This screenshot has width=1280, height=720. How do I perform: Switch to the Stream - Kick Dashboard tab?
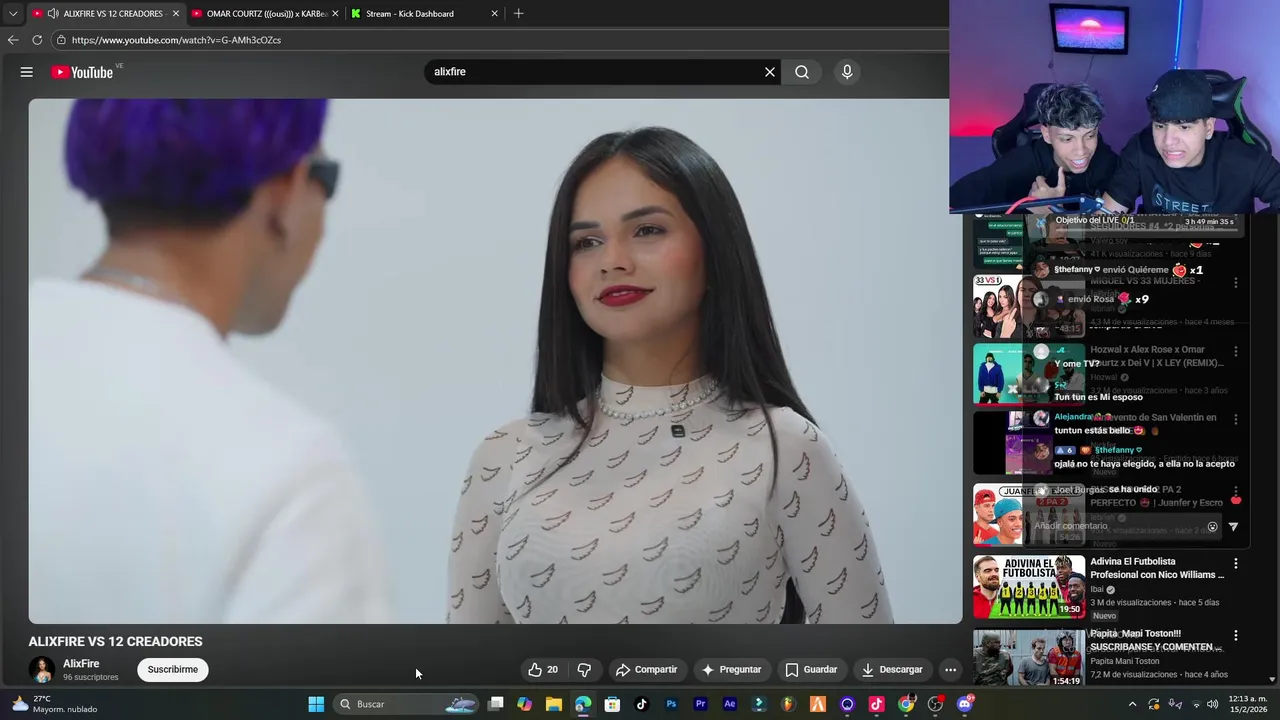point(425,14)
